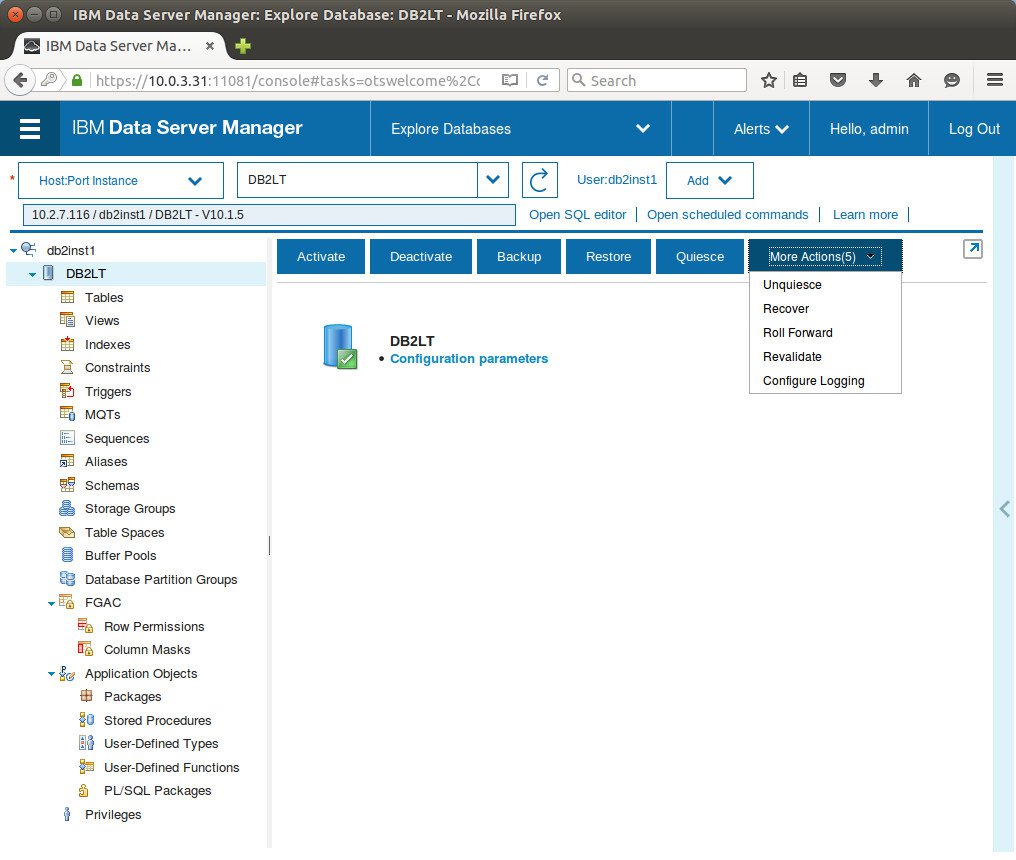Collapse the FGAC tree node
This screenshot has height=860, width=1016.
tap(51, 603)
